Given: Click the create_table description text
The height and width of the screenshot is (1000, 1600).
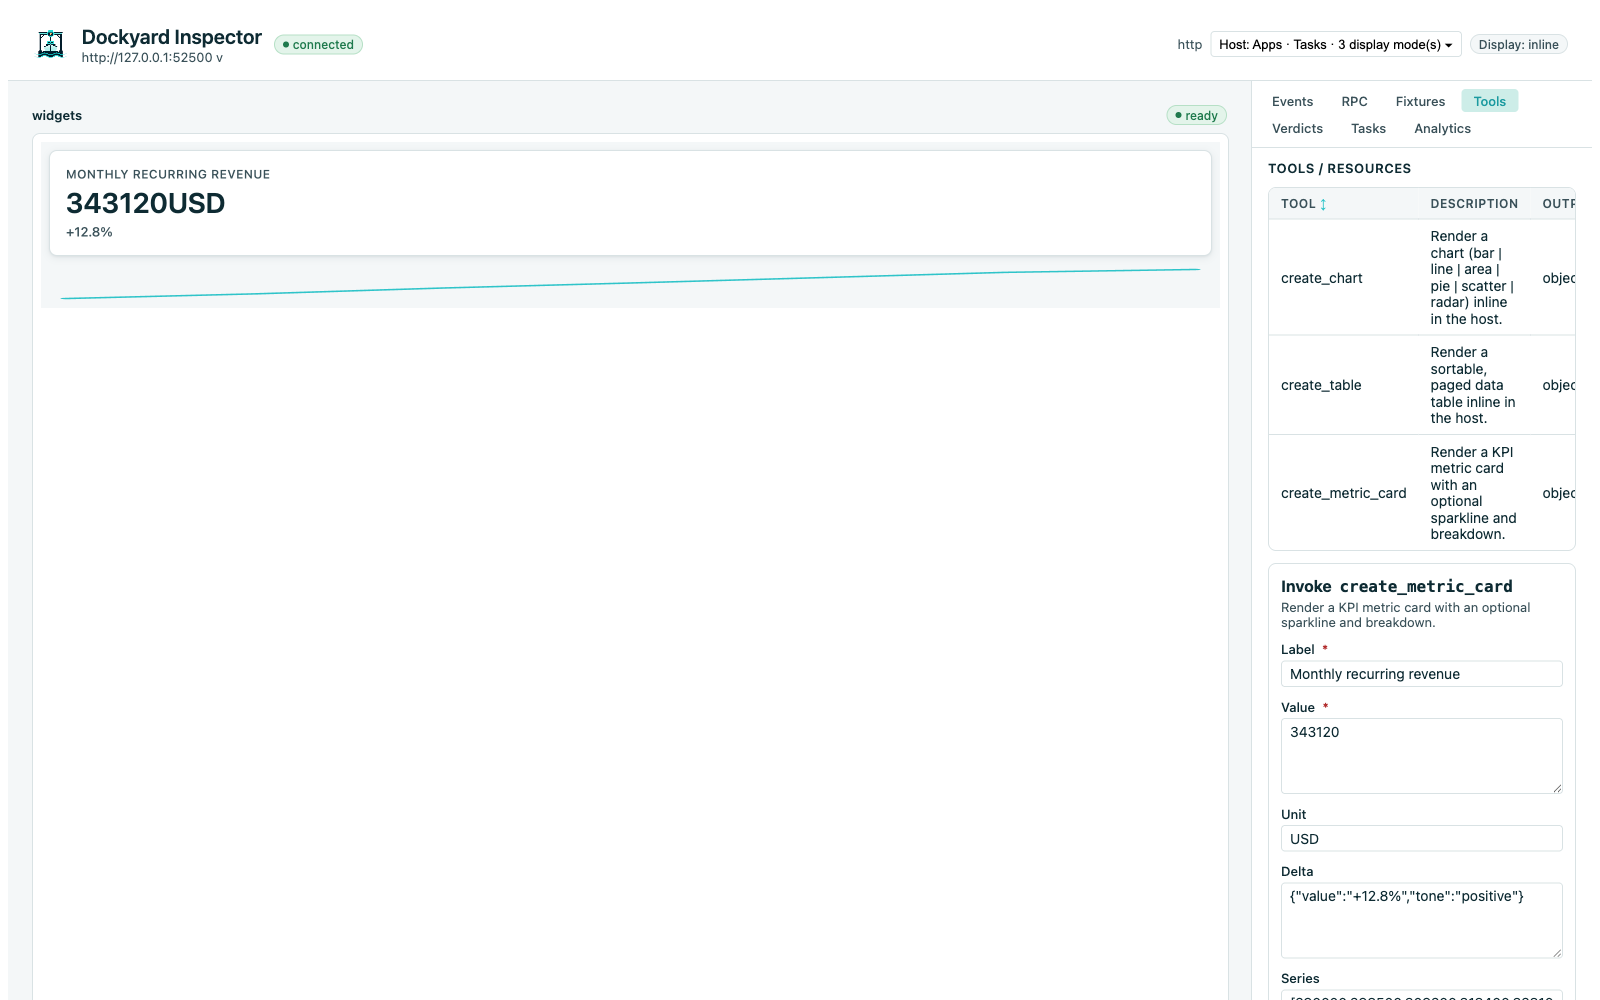Looking at the screenshot, I should pos(1472,385).
